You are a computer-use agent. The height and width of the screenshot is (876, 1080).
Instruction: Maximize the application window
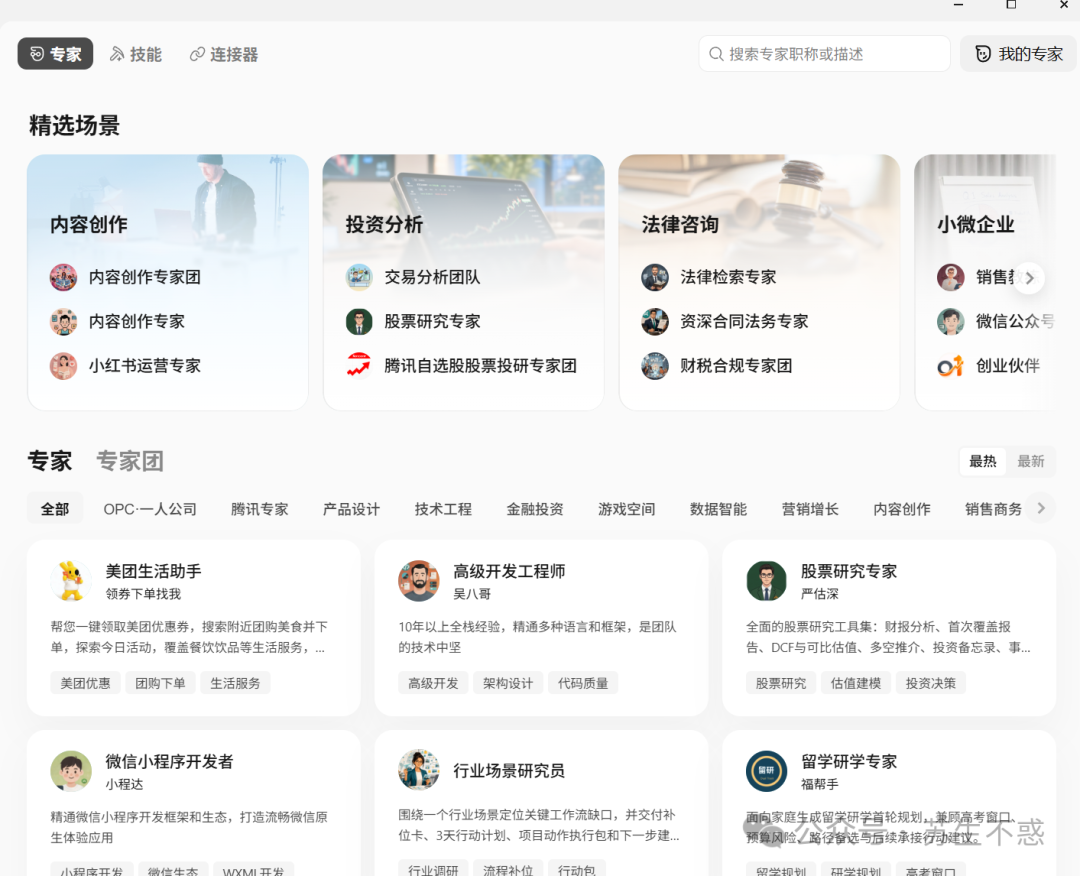[x=1011, y=4]
